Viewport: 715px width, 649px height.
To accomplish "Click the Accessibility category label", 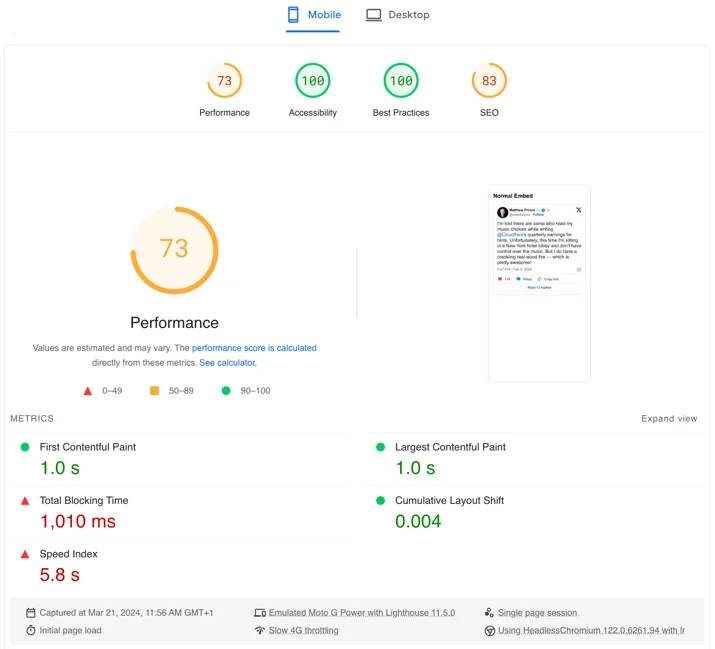I will pyautogui.click(x=313, y=113).
